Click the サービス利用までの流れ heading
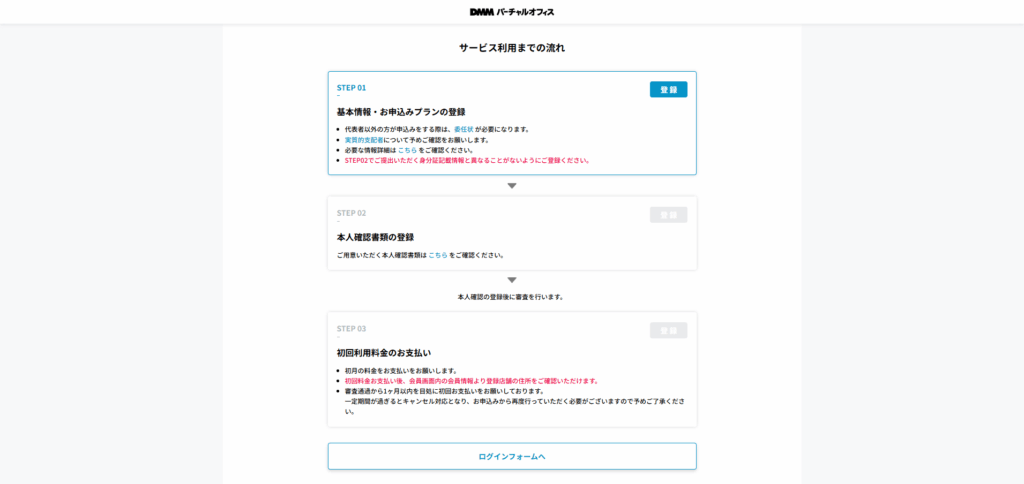Image resolution: width=1024 pixels, height=484 pixels. pos(512,48)
